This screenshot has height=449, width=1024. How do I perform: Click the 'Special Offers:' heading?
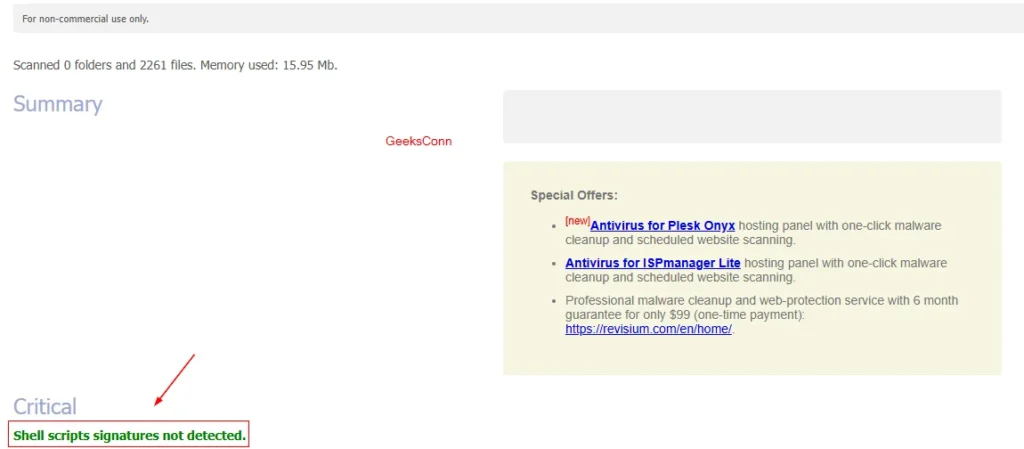click(574, 195)
